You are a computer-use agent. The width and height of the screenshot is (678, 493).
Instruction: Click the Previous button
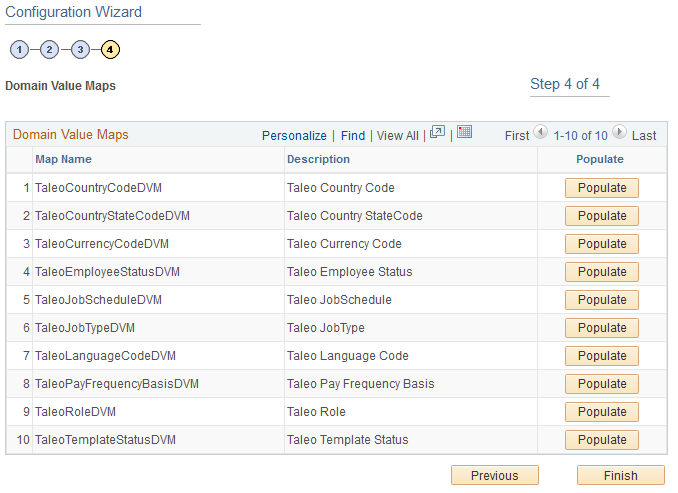click(495, 475)
